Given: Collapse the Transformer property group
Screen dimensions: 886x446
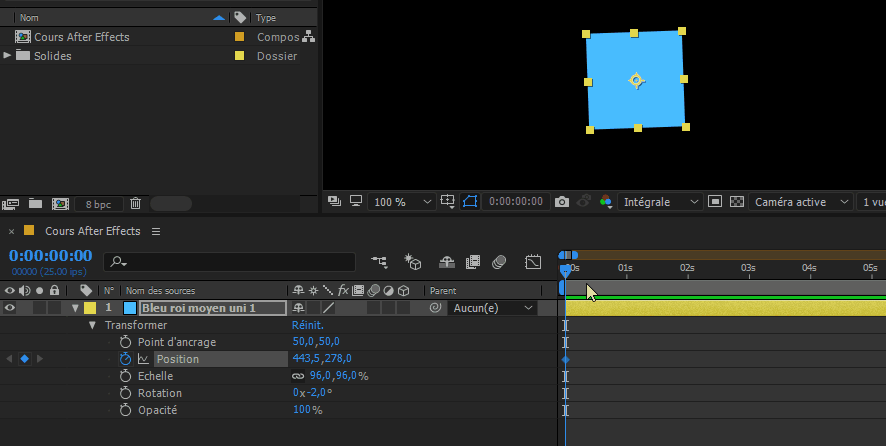Looking at the screenshot, I should [92, 325].
